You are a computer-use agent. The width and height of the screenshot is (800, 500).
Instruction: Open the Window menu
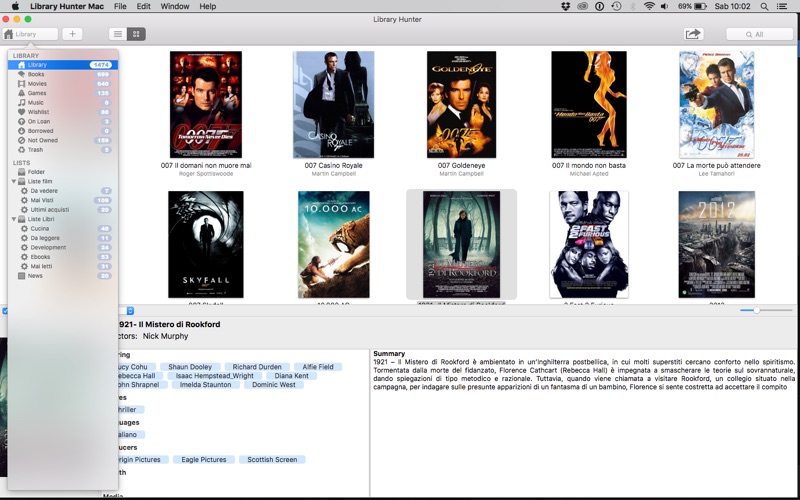(x=175, y=6)
